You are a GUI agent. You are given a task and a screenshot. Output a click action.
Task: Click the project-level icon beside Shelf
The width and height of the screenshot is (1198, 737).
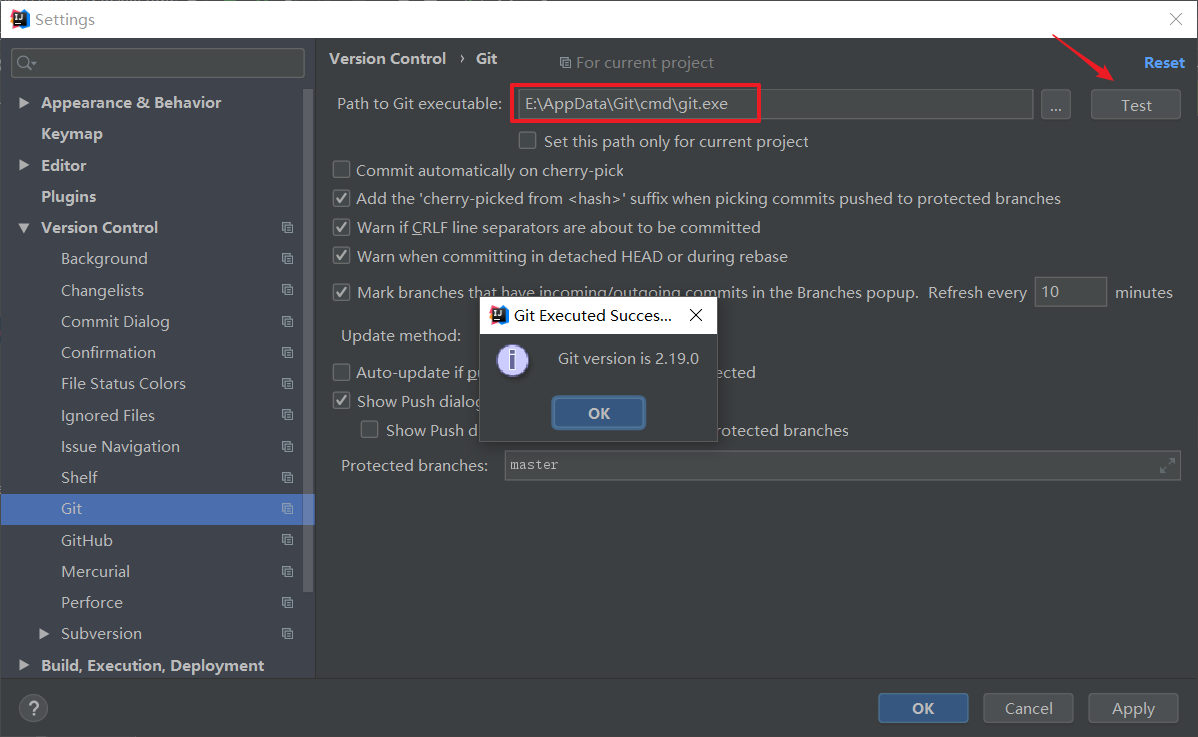coord(287,477)
